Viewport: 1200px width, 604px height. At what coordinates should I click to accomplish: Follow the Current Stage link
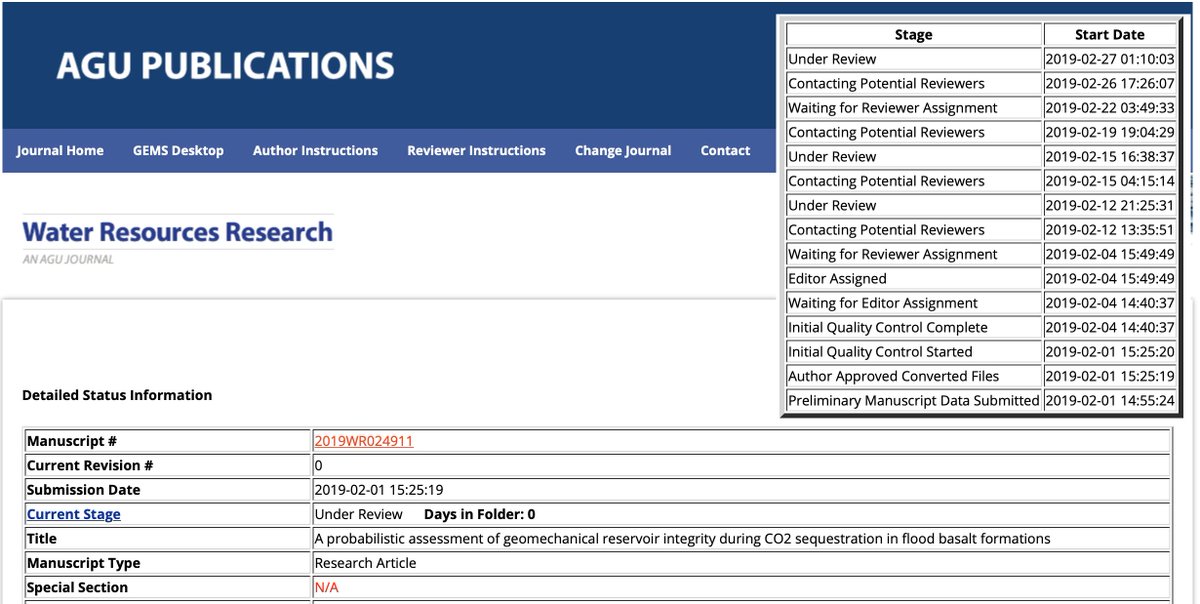tap(74, 514)
